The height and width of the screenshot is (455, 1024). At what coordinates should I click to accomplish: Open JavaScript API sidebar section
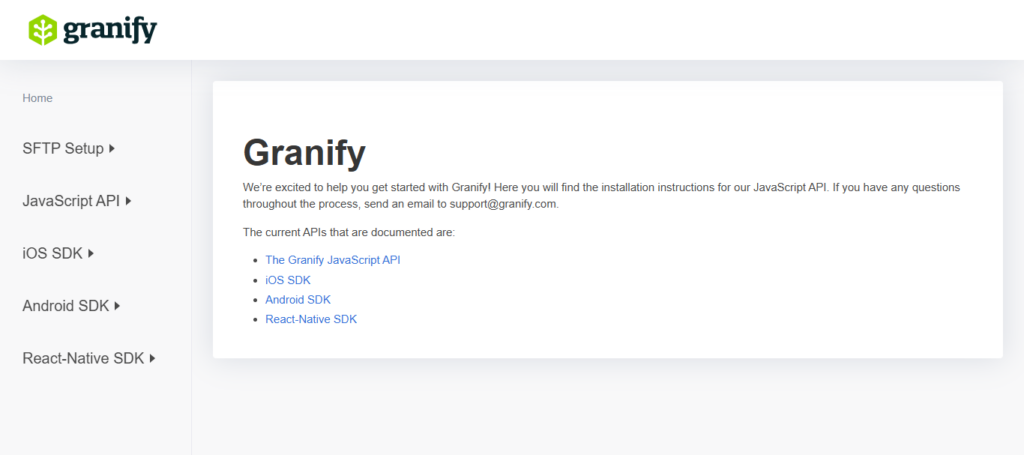click(x=71, y=201)
